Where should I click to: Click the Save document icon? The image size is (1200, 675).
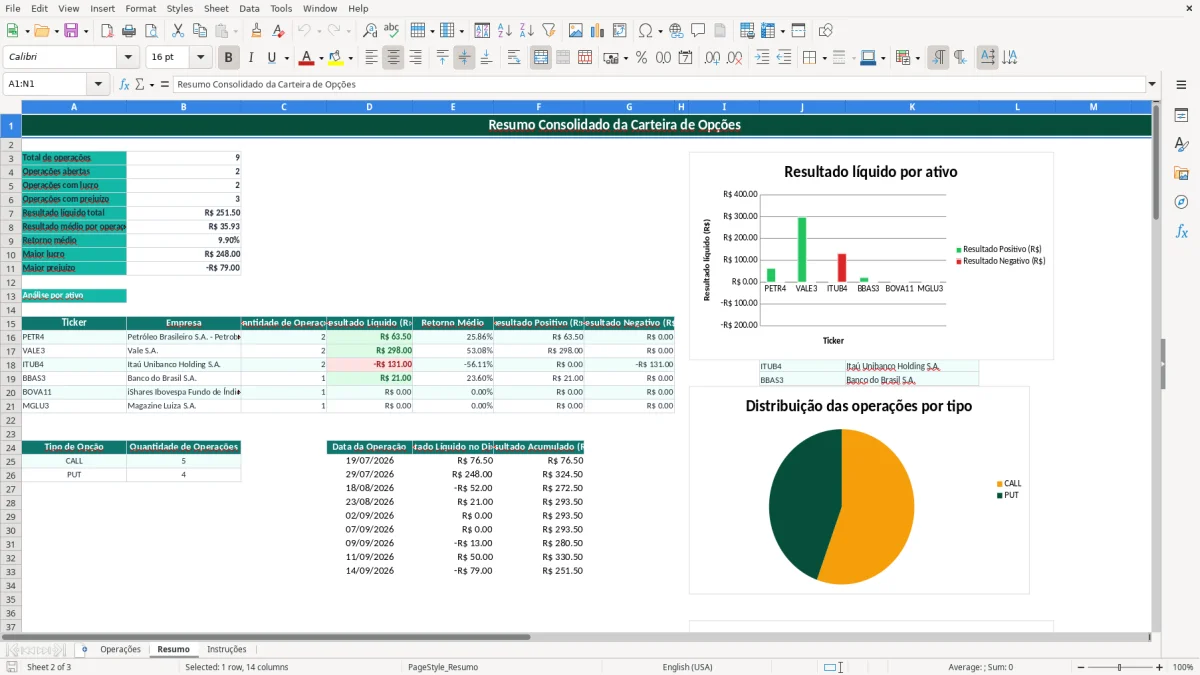pyautogui.click(x=71, y=31)
